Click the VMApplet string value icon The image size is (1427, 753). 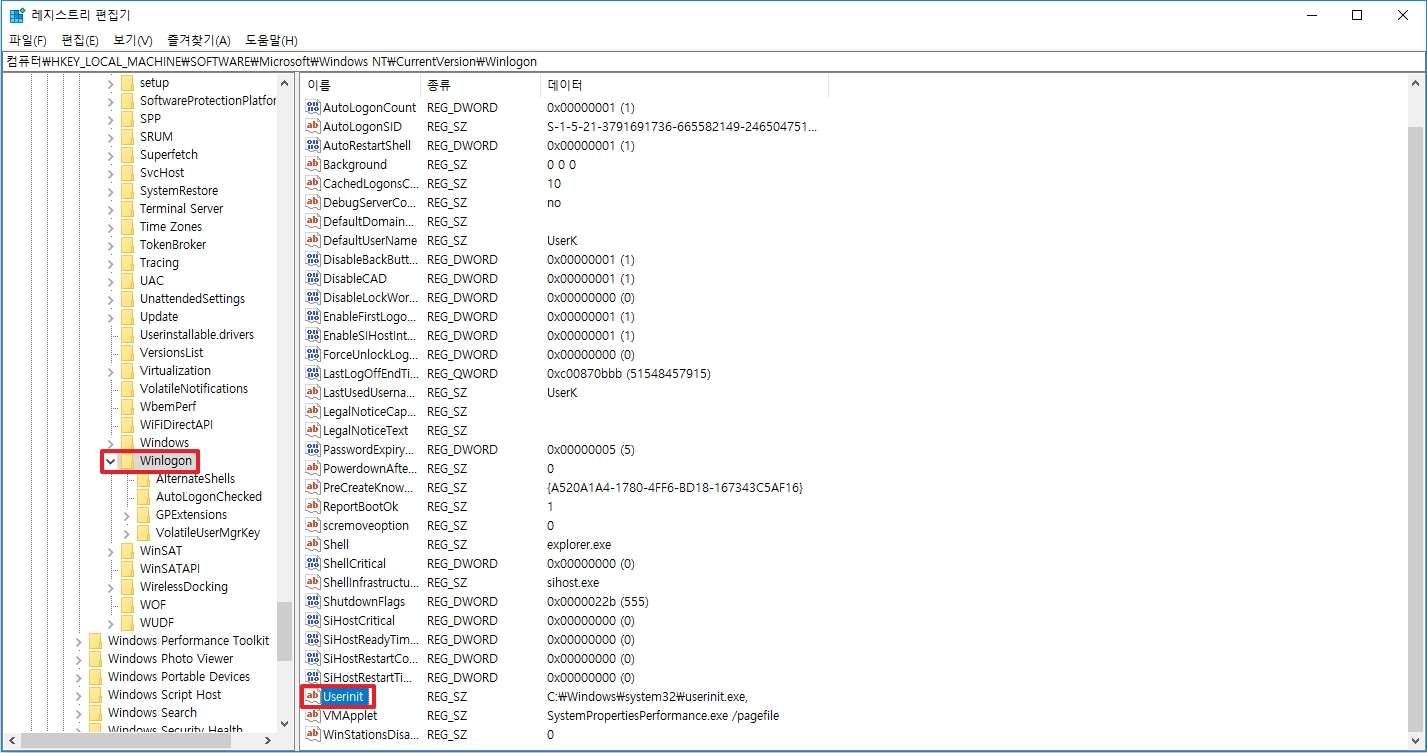[313, 715]
